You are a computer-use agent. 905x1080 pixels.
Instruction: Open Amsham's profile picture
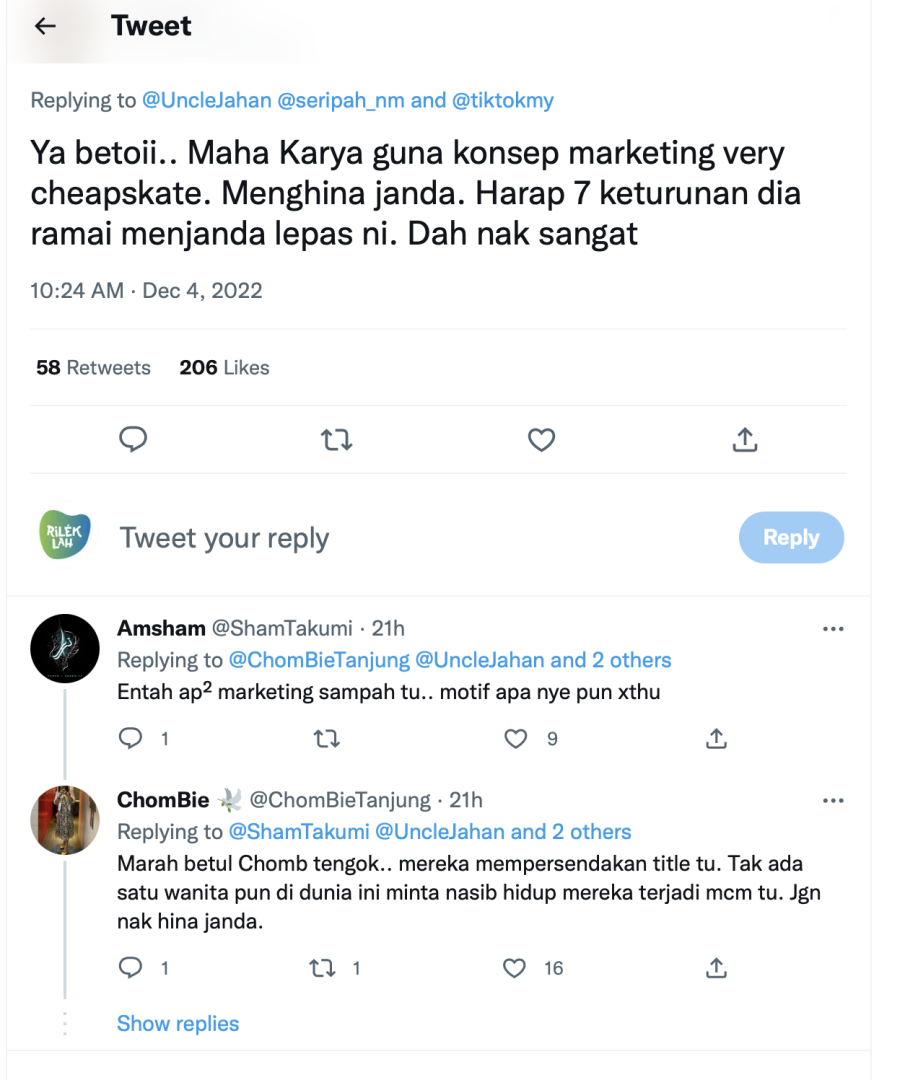point(65,648)
